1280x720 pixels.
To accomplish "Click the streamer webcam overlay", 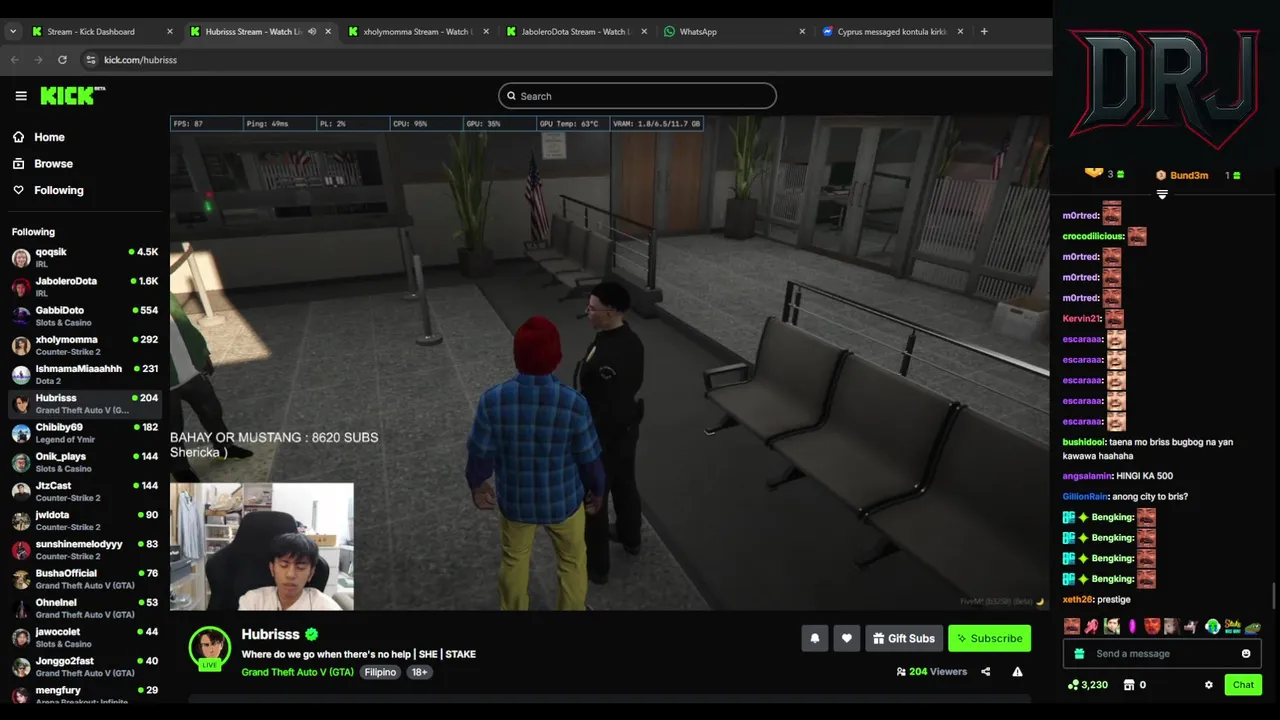I will [x=261, y=547].
